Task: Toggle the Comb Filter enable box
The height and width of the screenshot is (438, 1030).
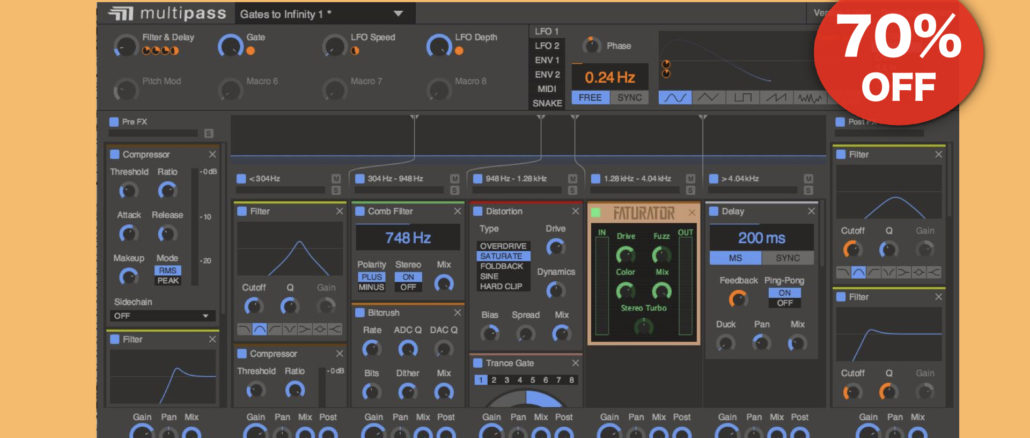Action: click(x=360, y=211)
